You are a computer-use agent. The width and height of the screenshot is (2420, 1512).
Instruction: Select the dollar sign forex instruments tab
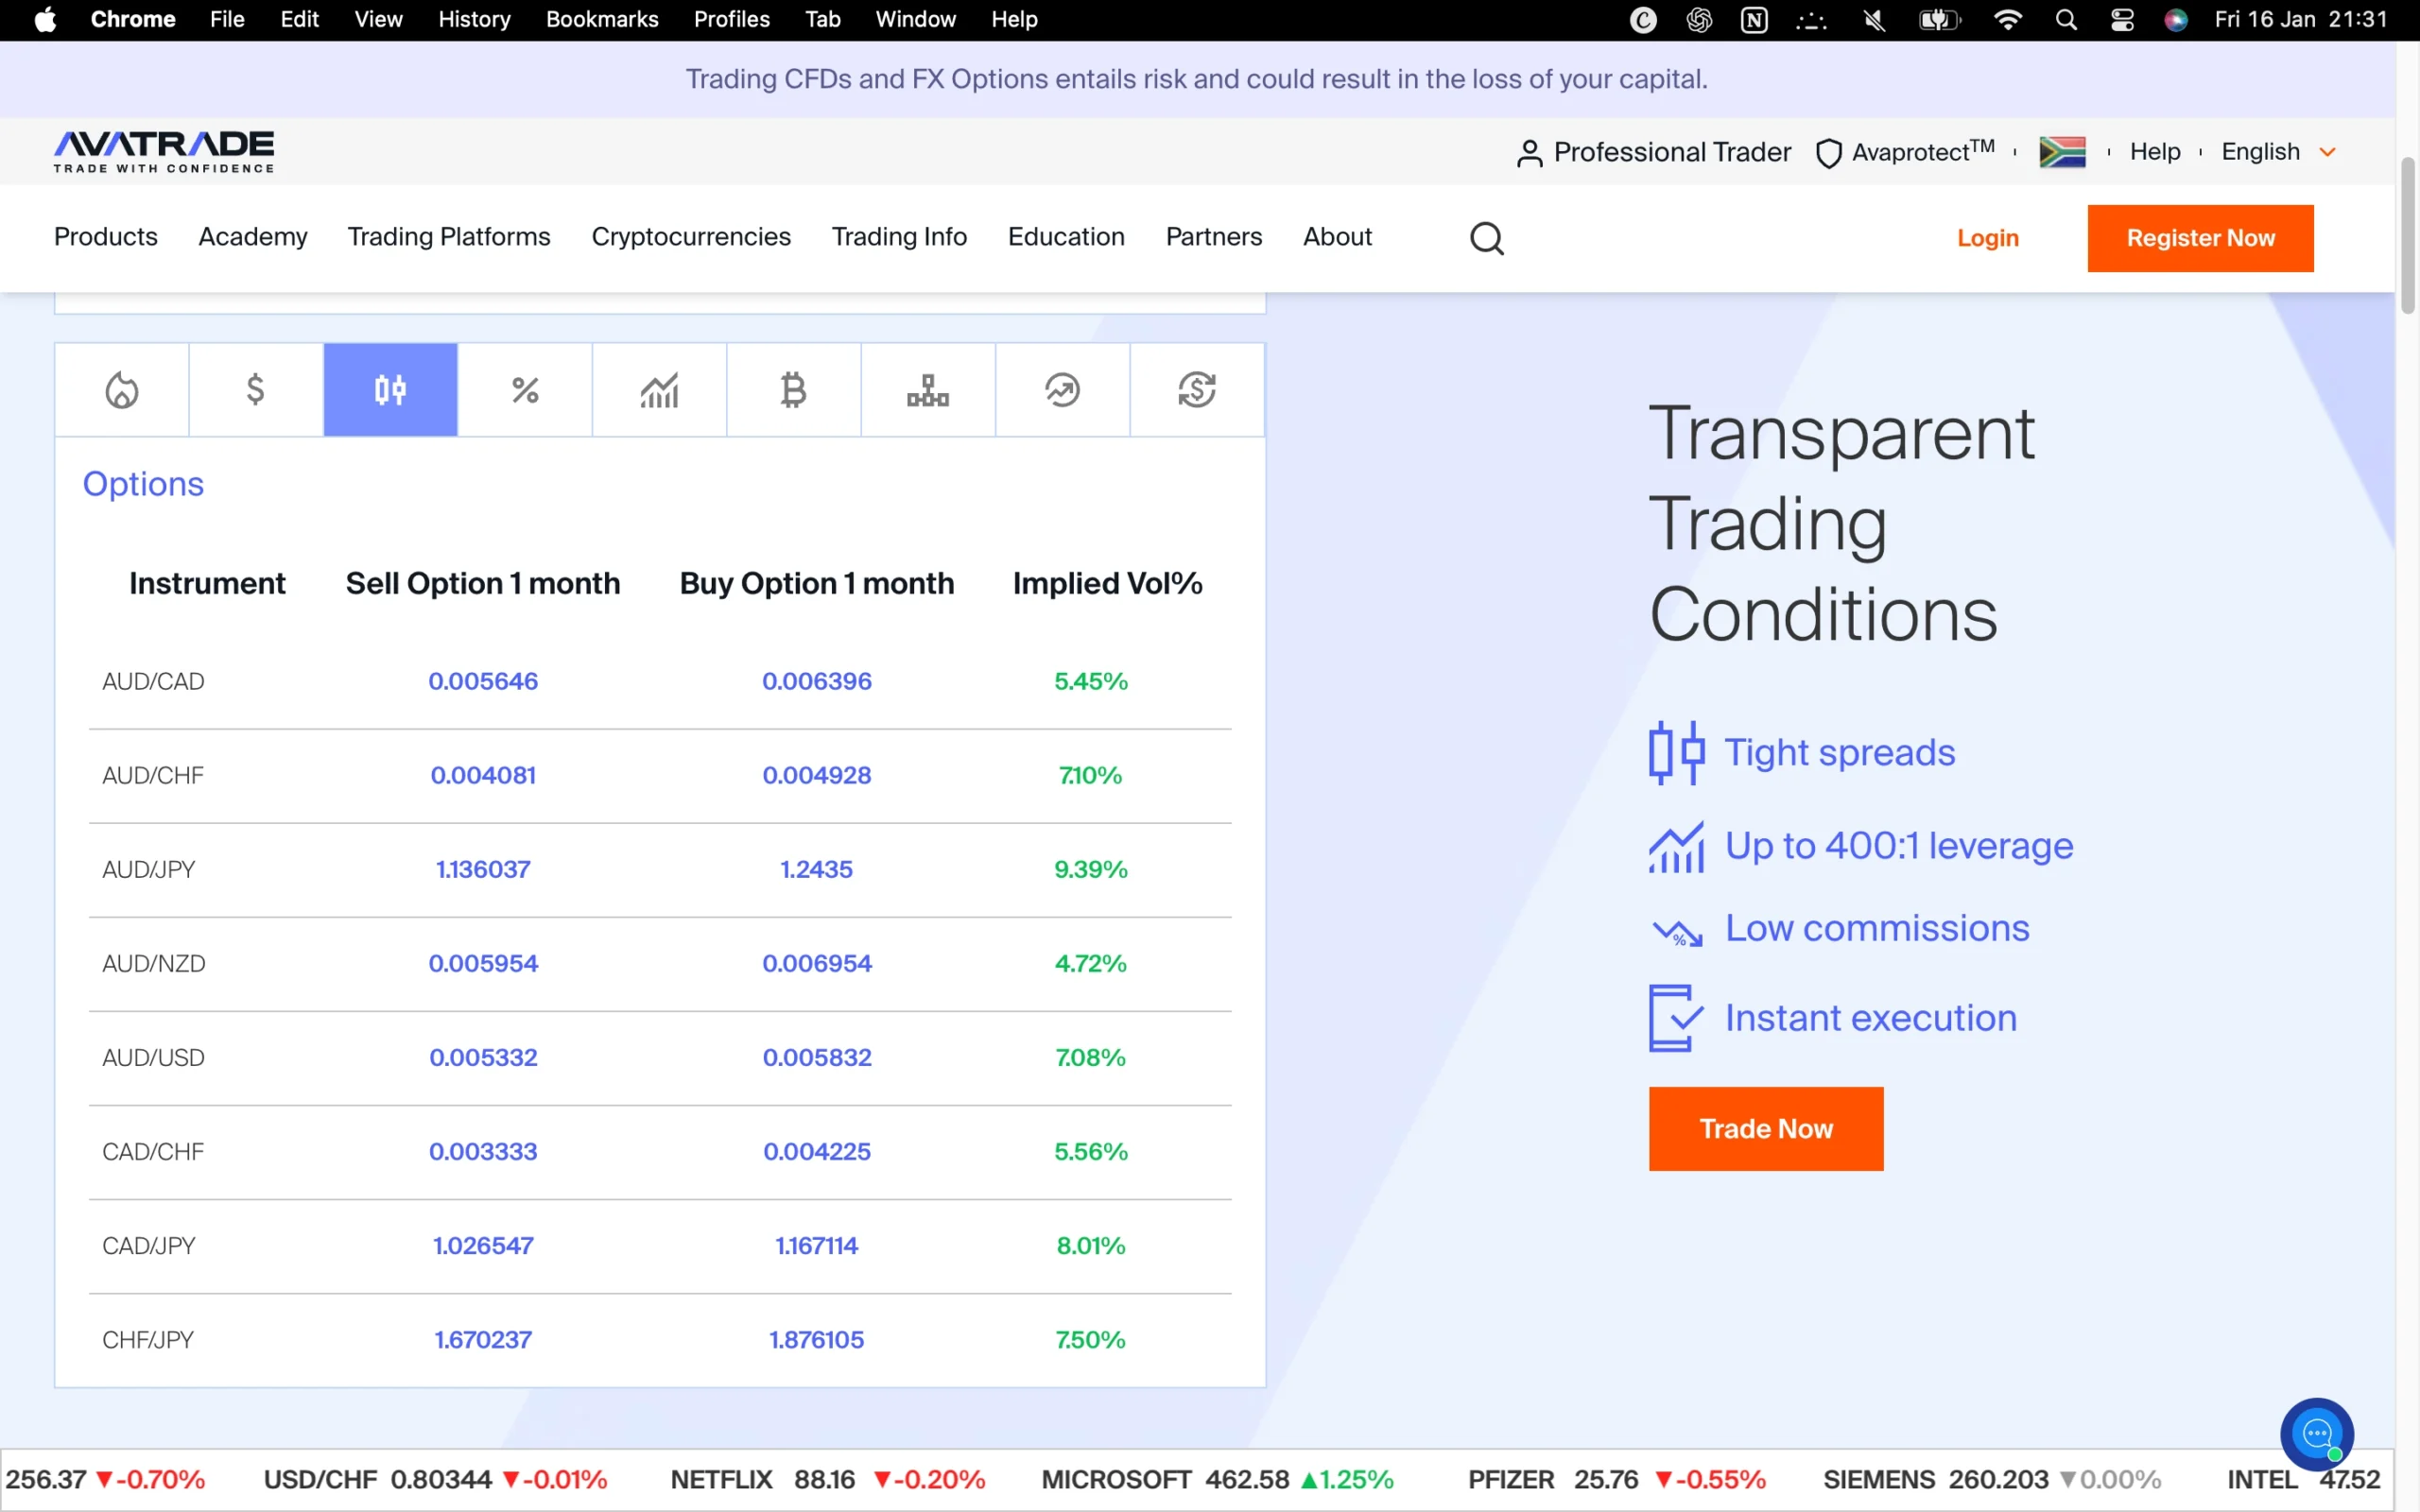255,389
